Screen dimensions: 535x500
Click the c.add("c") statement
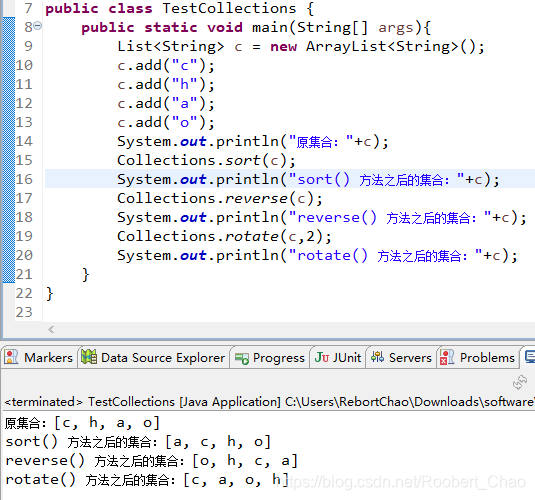[x=166, y=65]
